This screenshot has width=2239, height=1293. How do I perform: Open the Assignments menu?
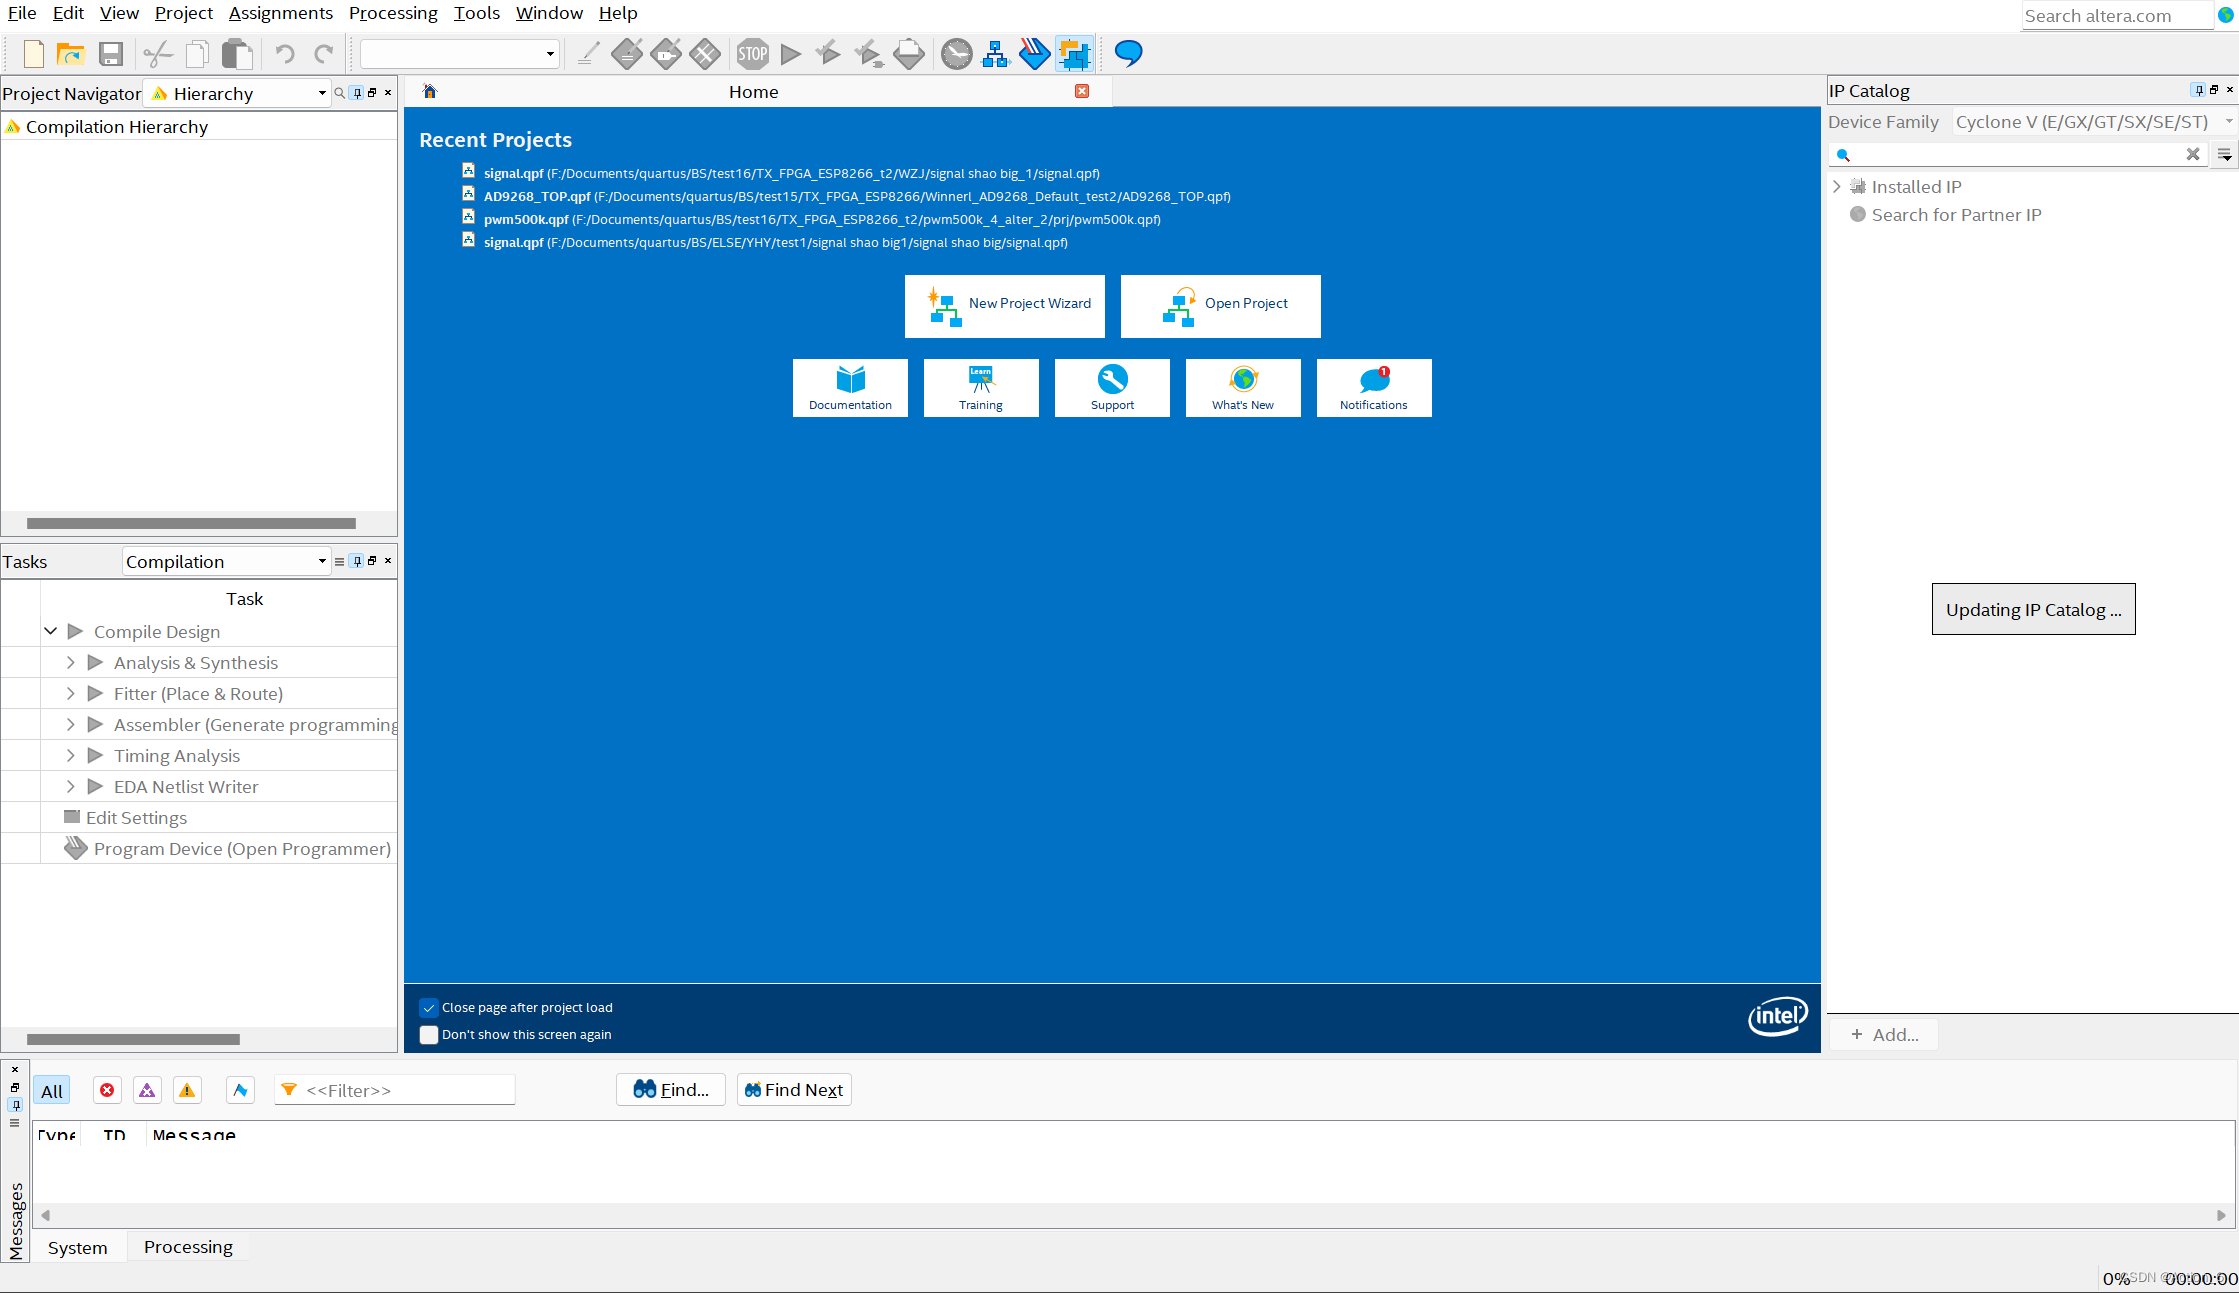[280, 13]
